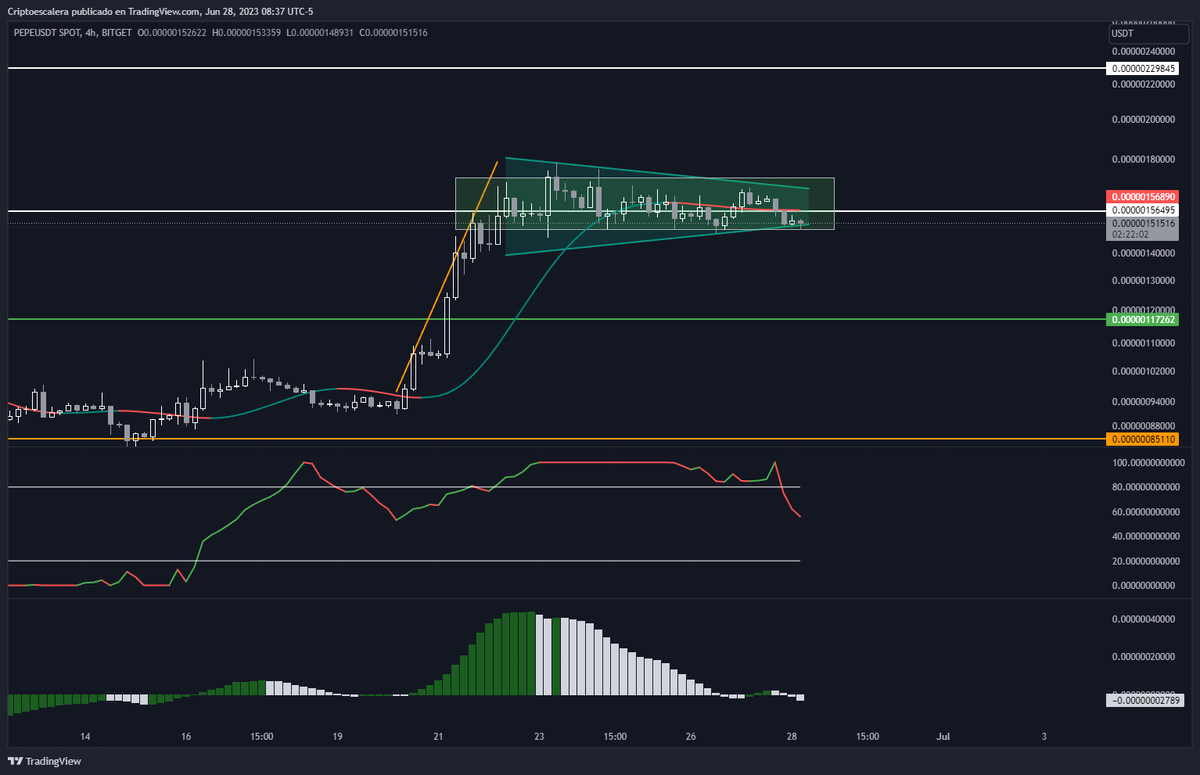Click the TradingView logo at the bottom
This screenshot has height=775, width=1200.
(x=44, y=761)
